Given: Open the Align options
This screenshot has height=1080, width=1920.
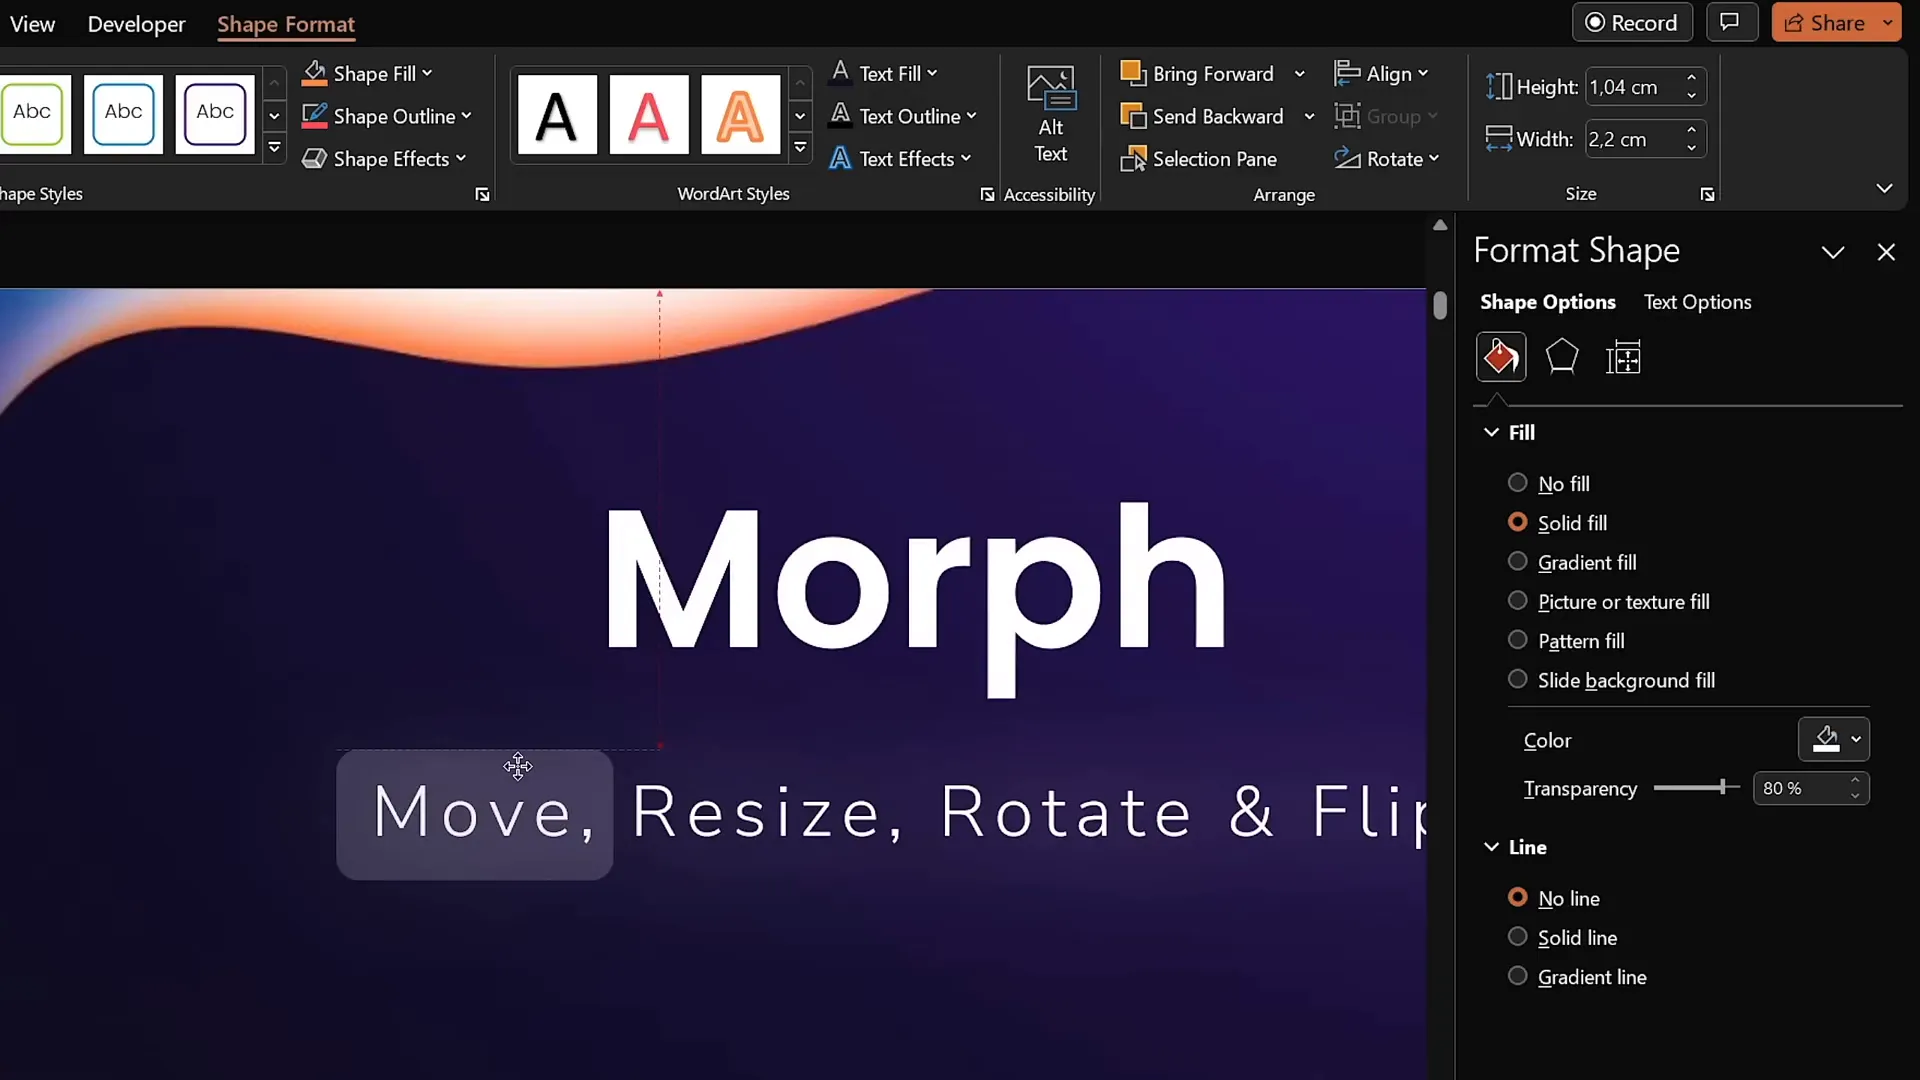Looking at the screenshot, I should (1381, 73).
